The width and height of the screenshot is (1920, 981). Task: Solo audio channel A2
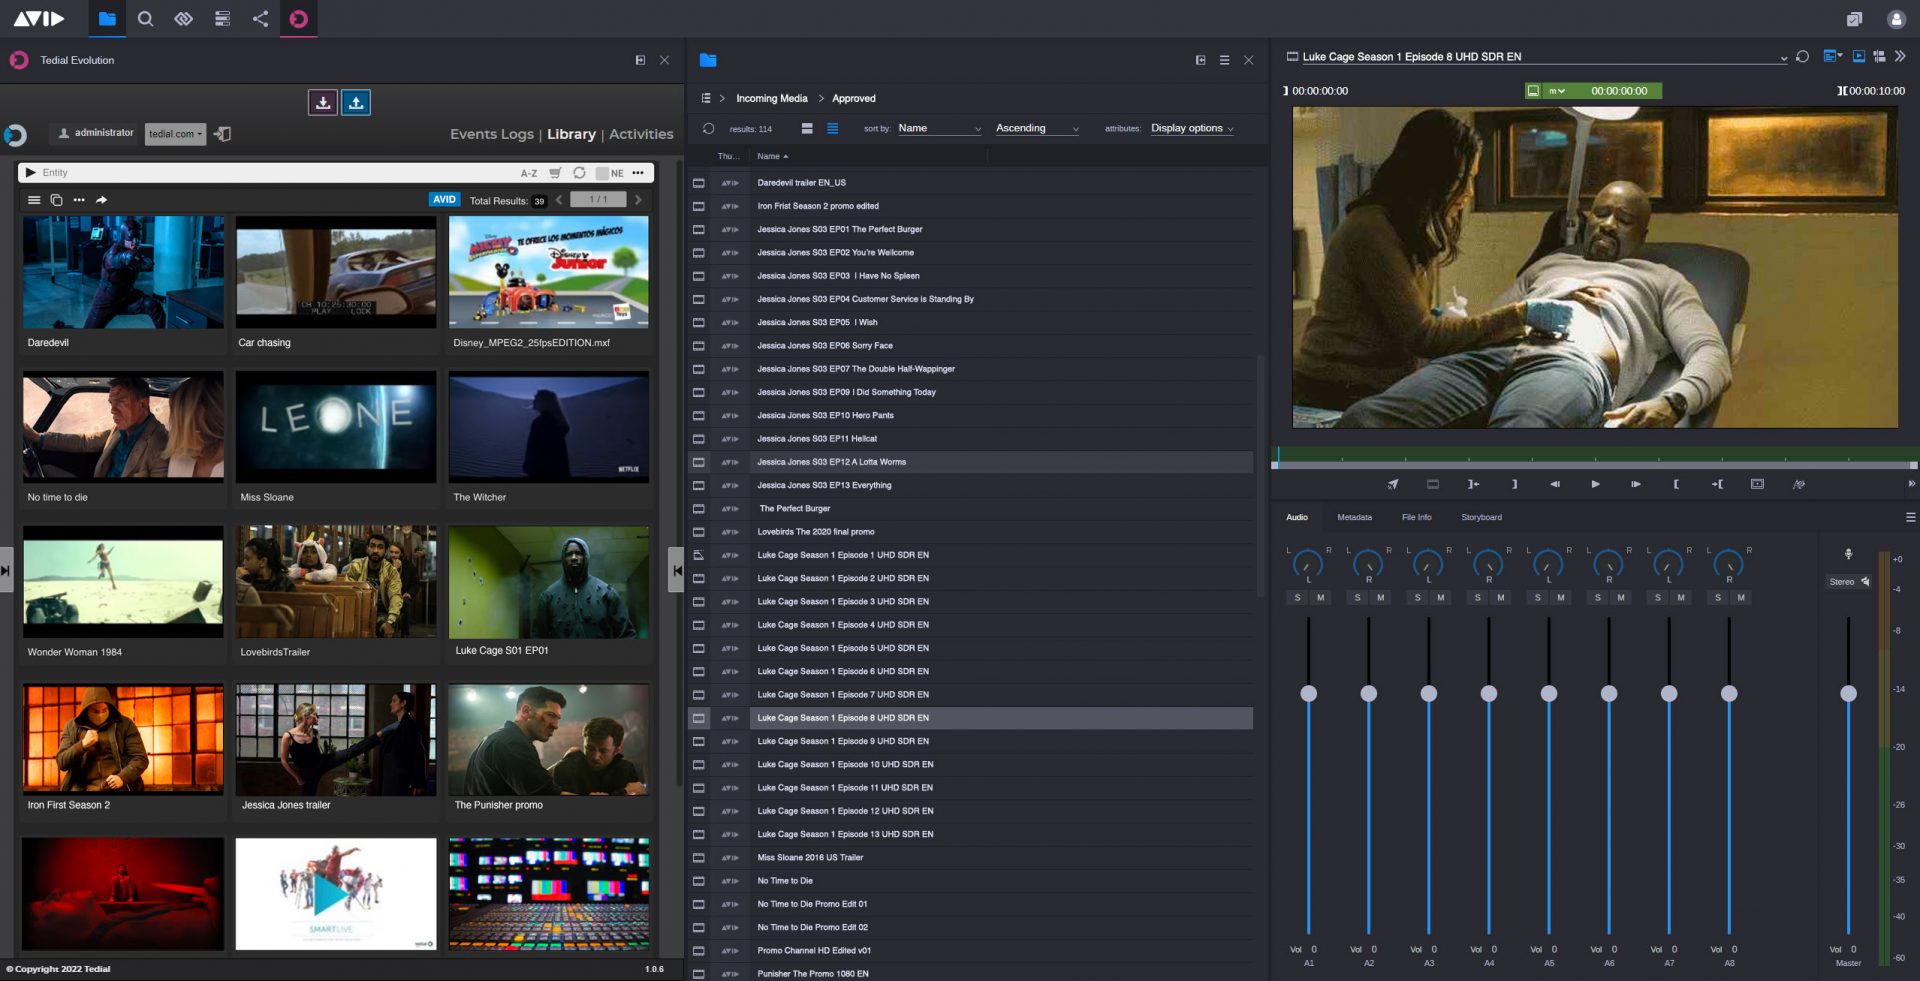click(x=1357, y=598)
